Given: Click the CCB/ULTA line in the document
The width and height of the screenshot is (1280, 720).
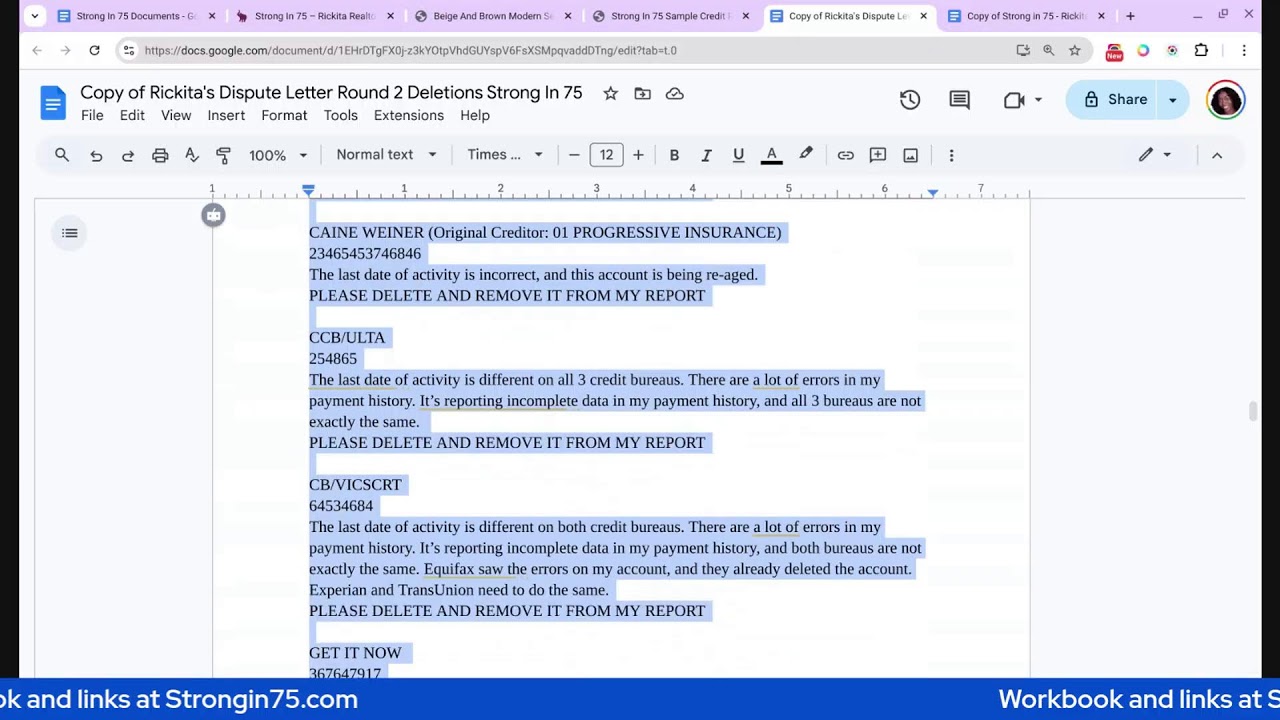Looking at the screenshot, I should (347, 337).
